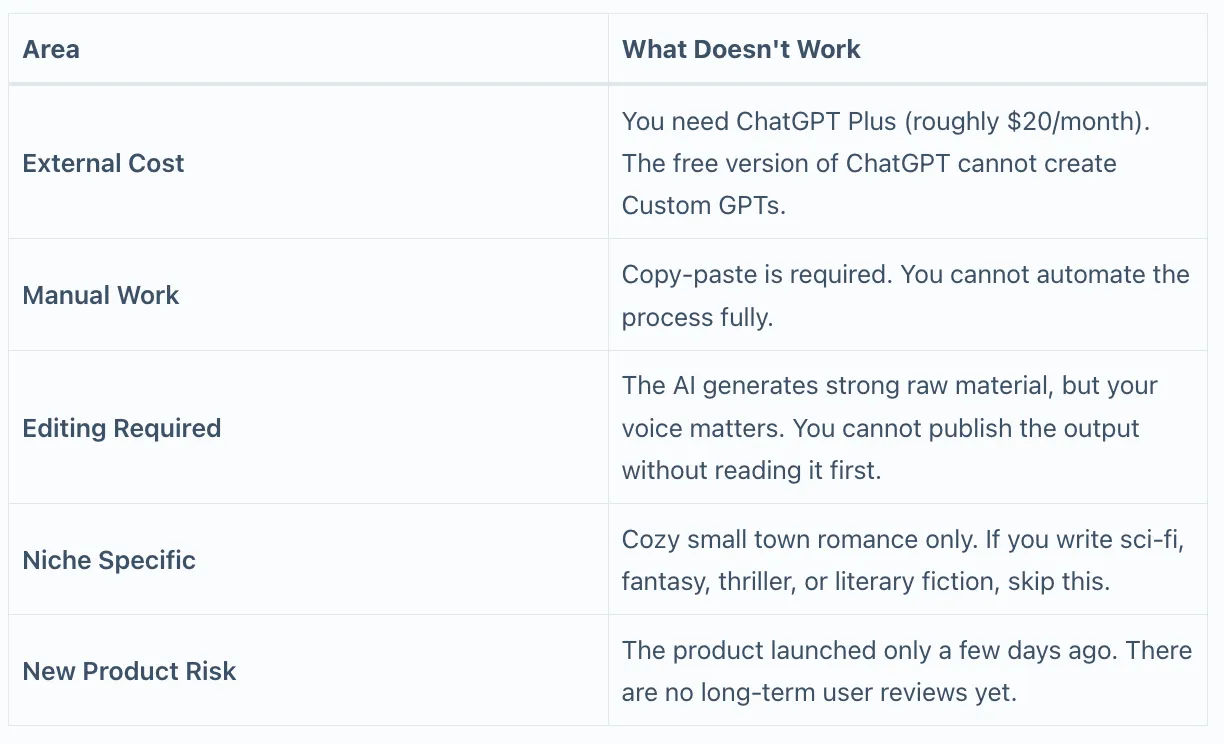Select the "External Cost" row label

(103, 163)
